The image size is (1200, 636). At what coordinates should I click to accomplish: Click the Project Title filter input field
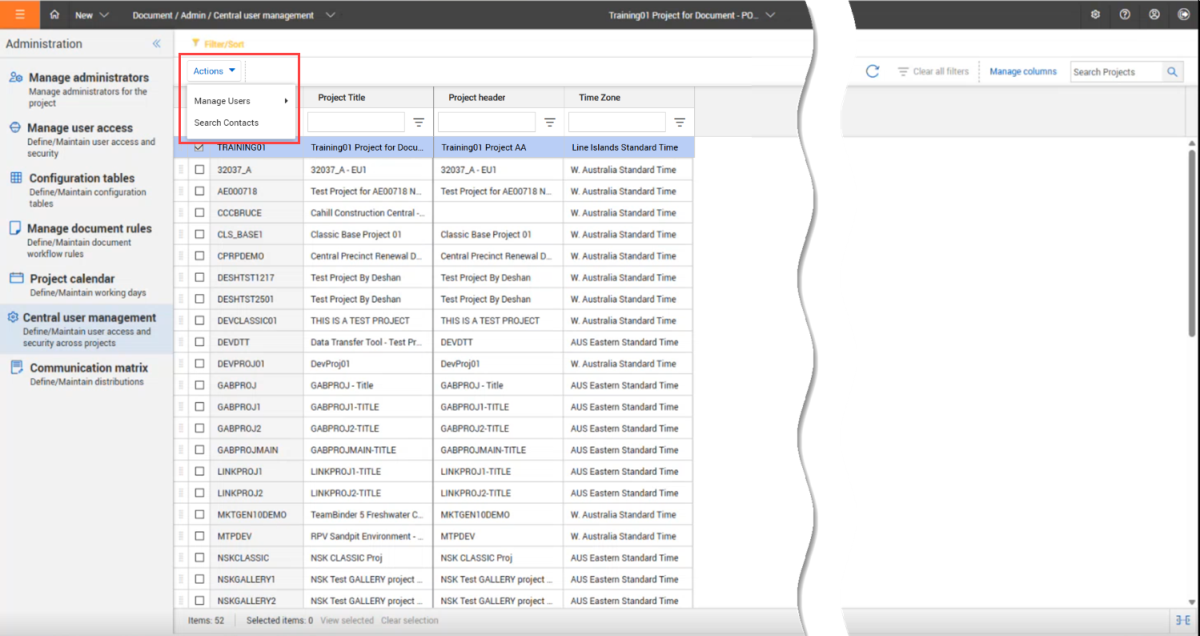pos(355,122)
